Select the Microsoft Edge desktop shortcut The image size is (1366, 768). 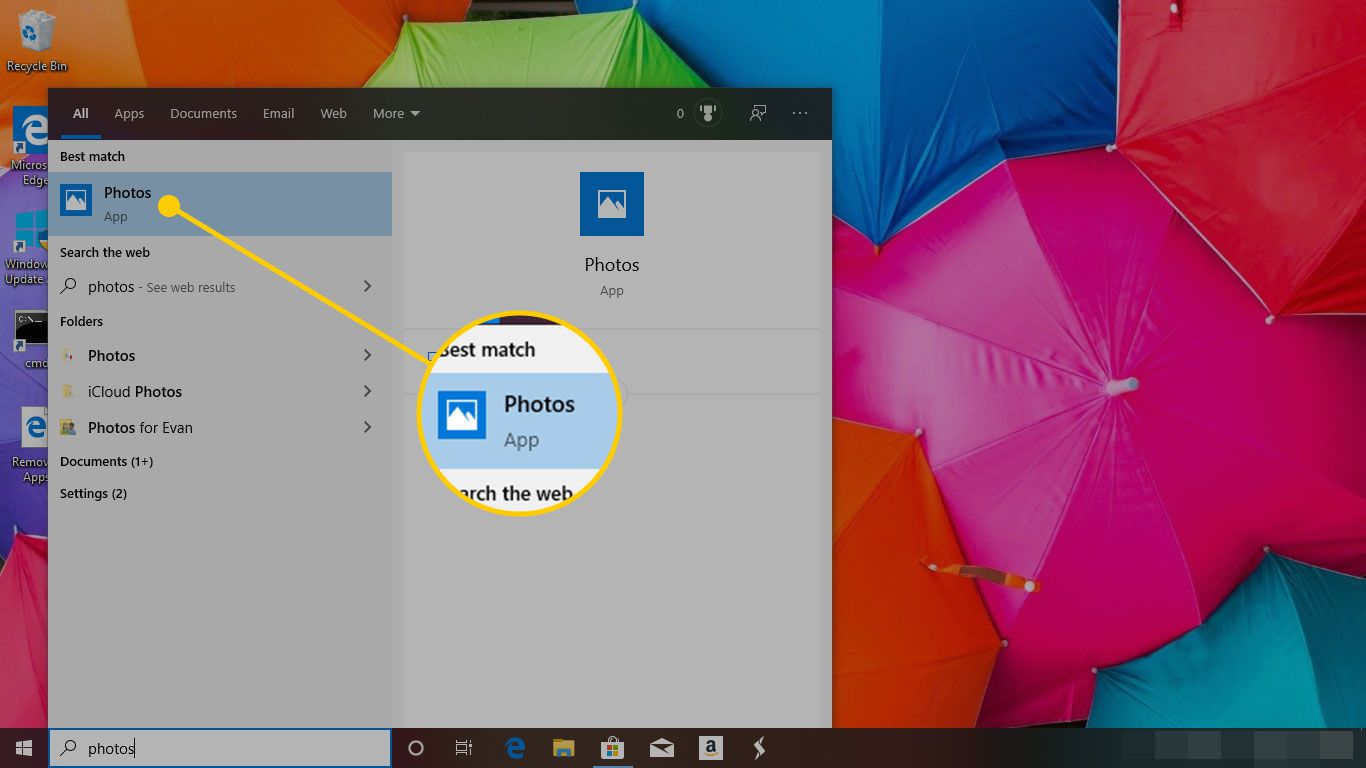(x=30, y=148)
